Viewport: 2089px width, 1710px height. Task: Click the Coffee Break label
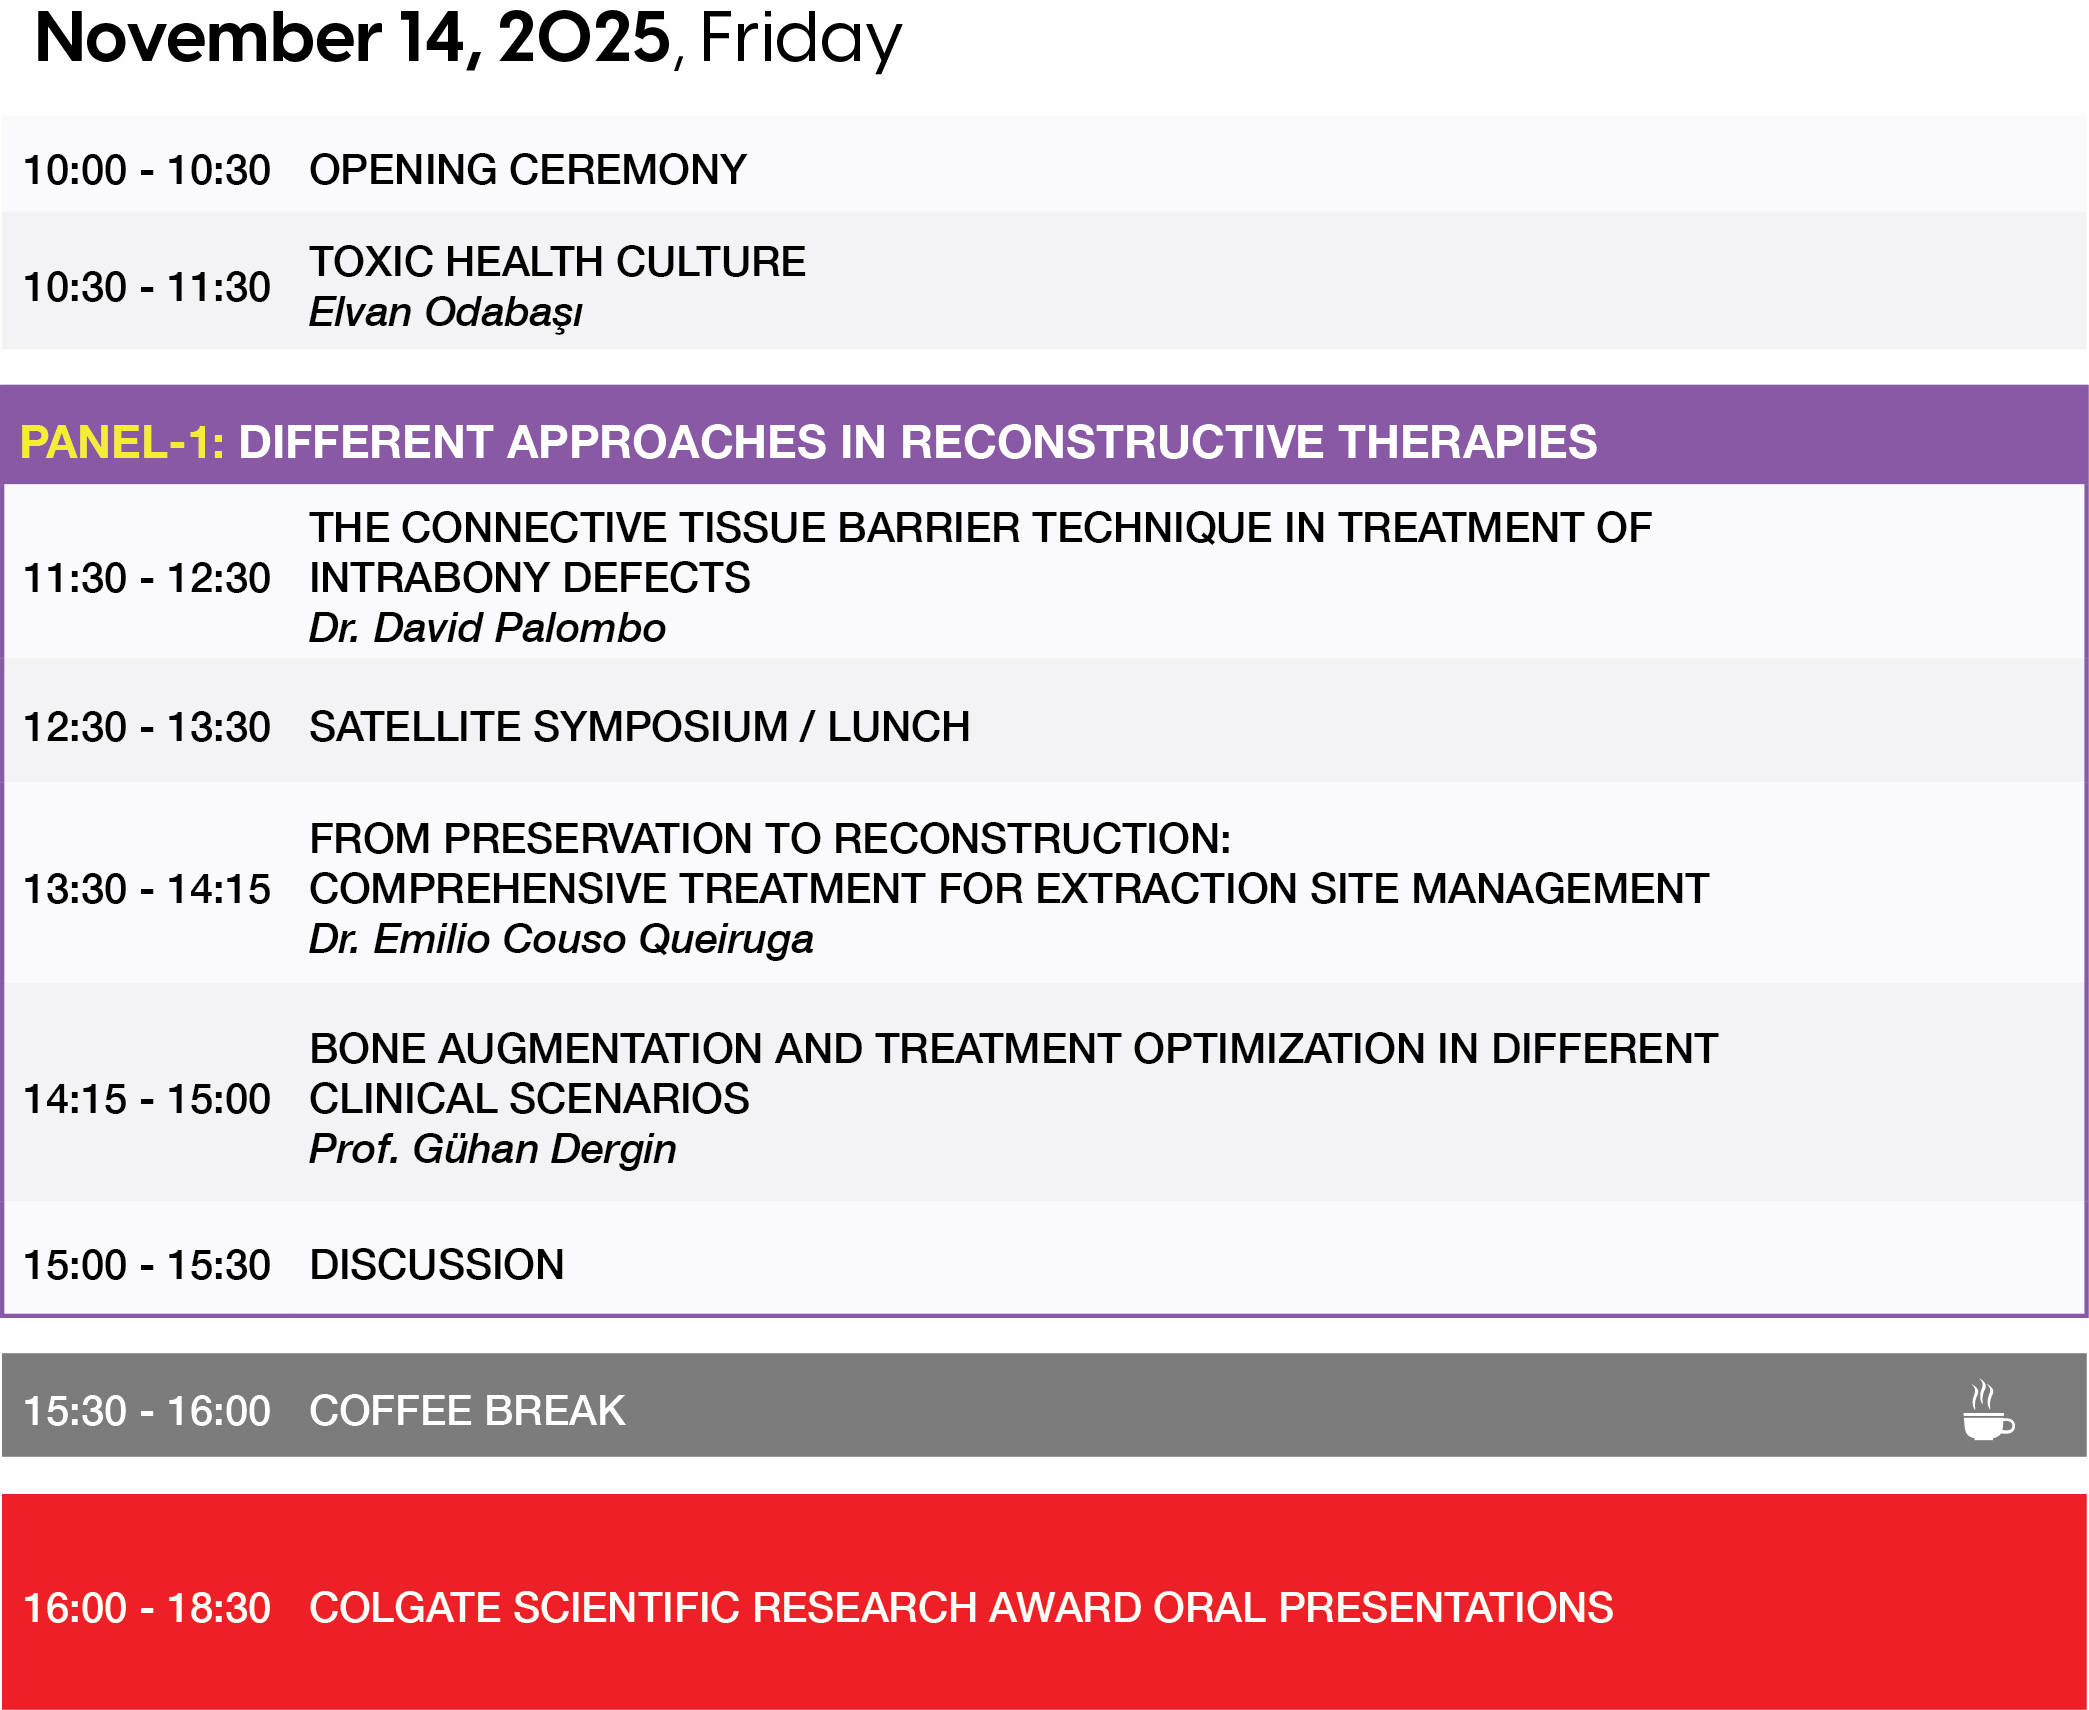(467, 1411)
